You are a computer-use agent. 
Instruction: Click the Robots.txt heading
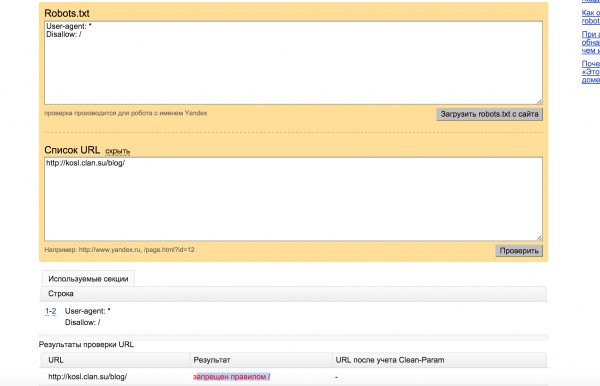pyautogui.click(x=67, y=13)
